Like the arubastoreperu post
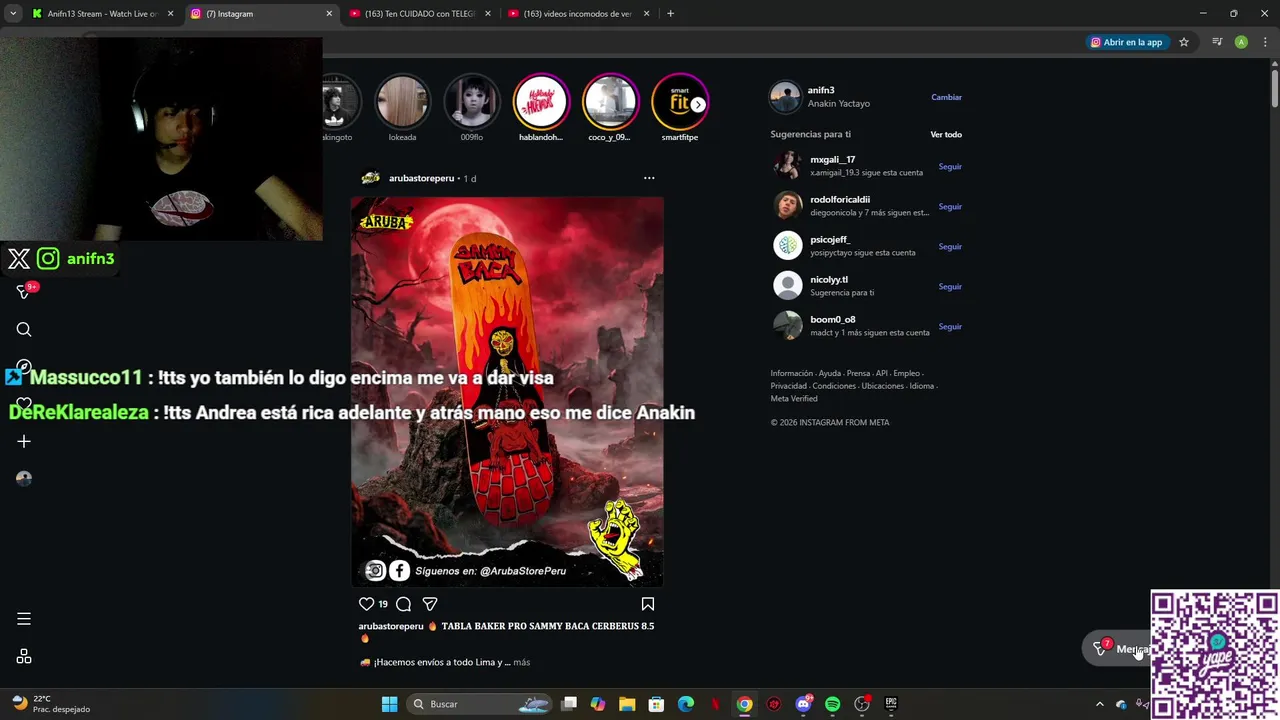1280x720 pixels. 366,604
